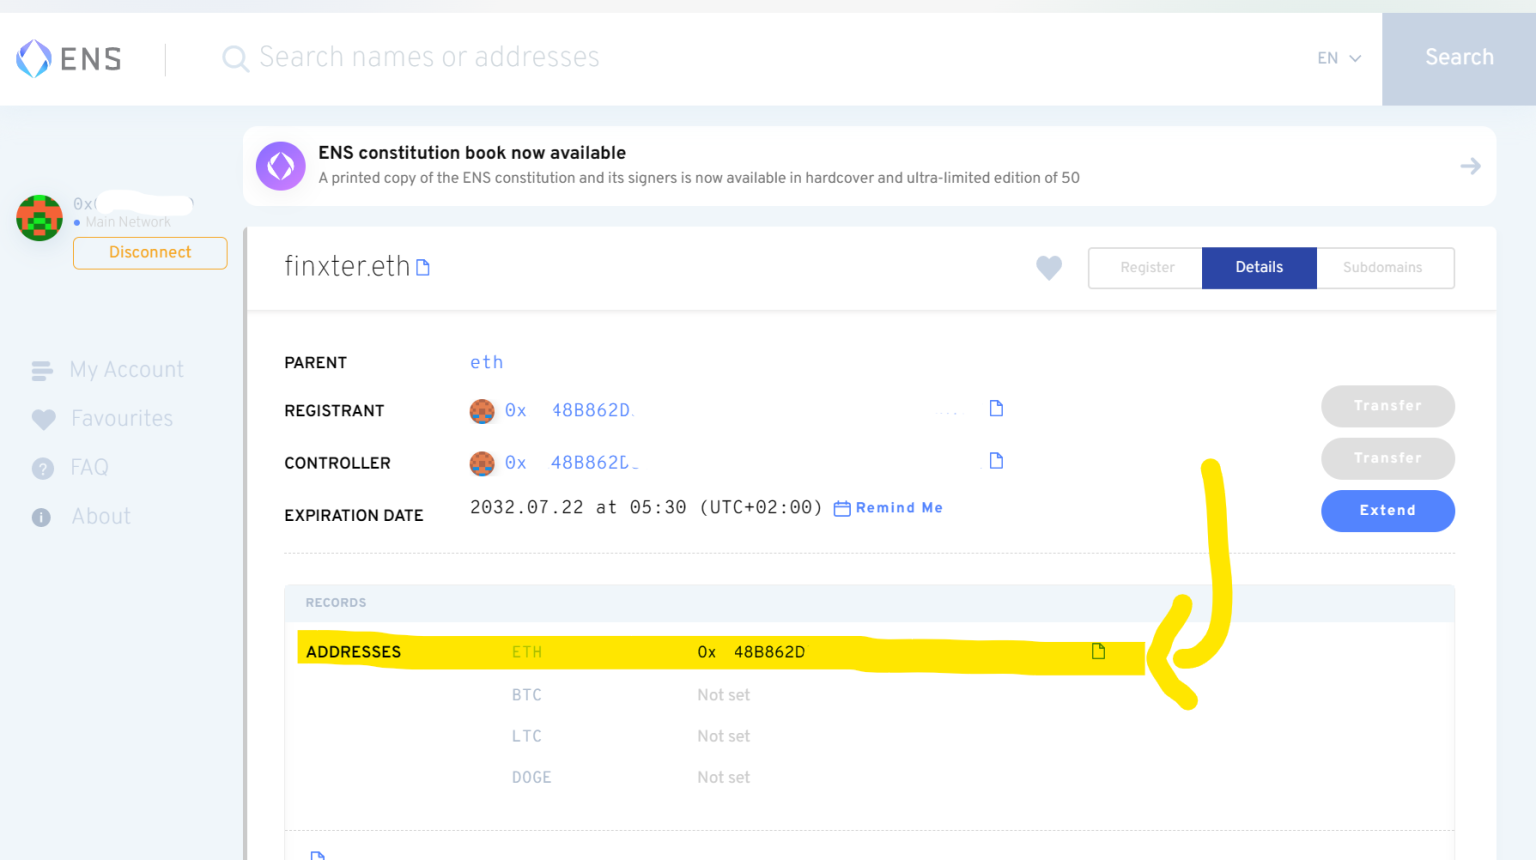Click the ETH record address value

click(x=751, y=652)
